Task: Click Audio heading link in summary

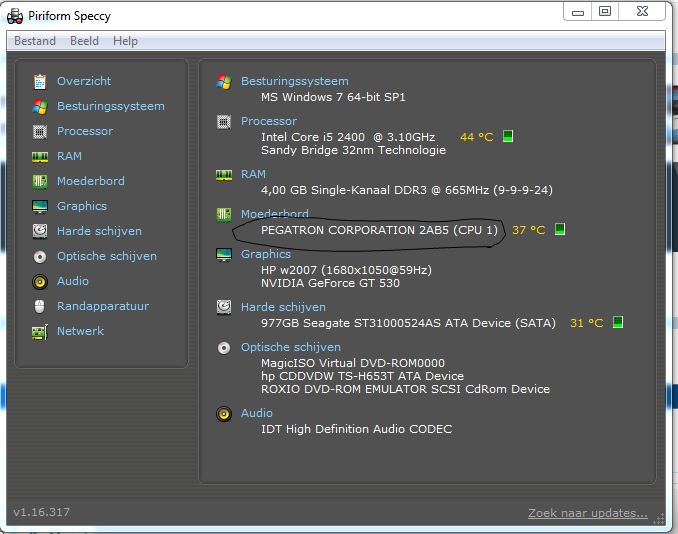Action: [256, 413]
